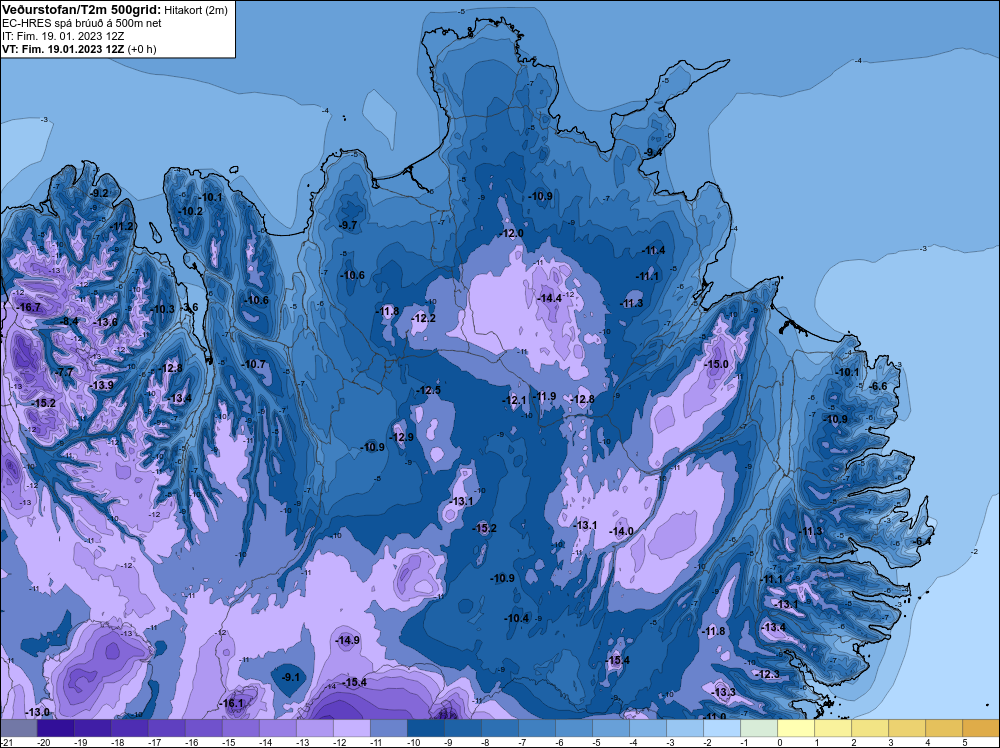Click the -16.7 temperature label
This screenshot has height=748, width=1000.
pyautogui.click(x=29, y=307)
